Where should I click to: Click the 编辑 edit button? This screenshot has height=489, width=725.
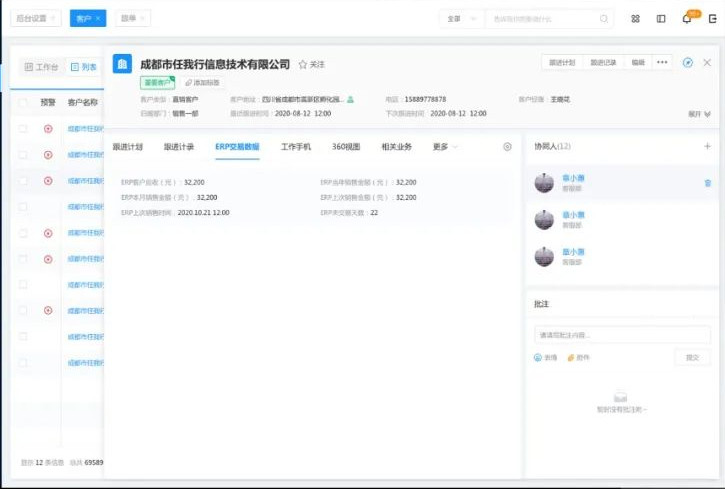[638, 62]
